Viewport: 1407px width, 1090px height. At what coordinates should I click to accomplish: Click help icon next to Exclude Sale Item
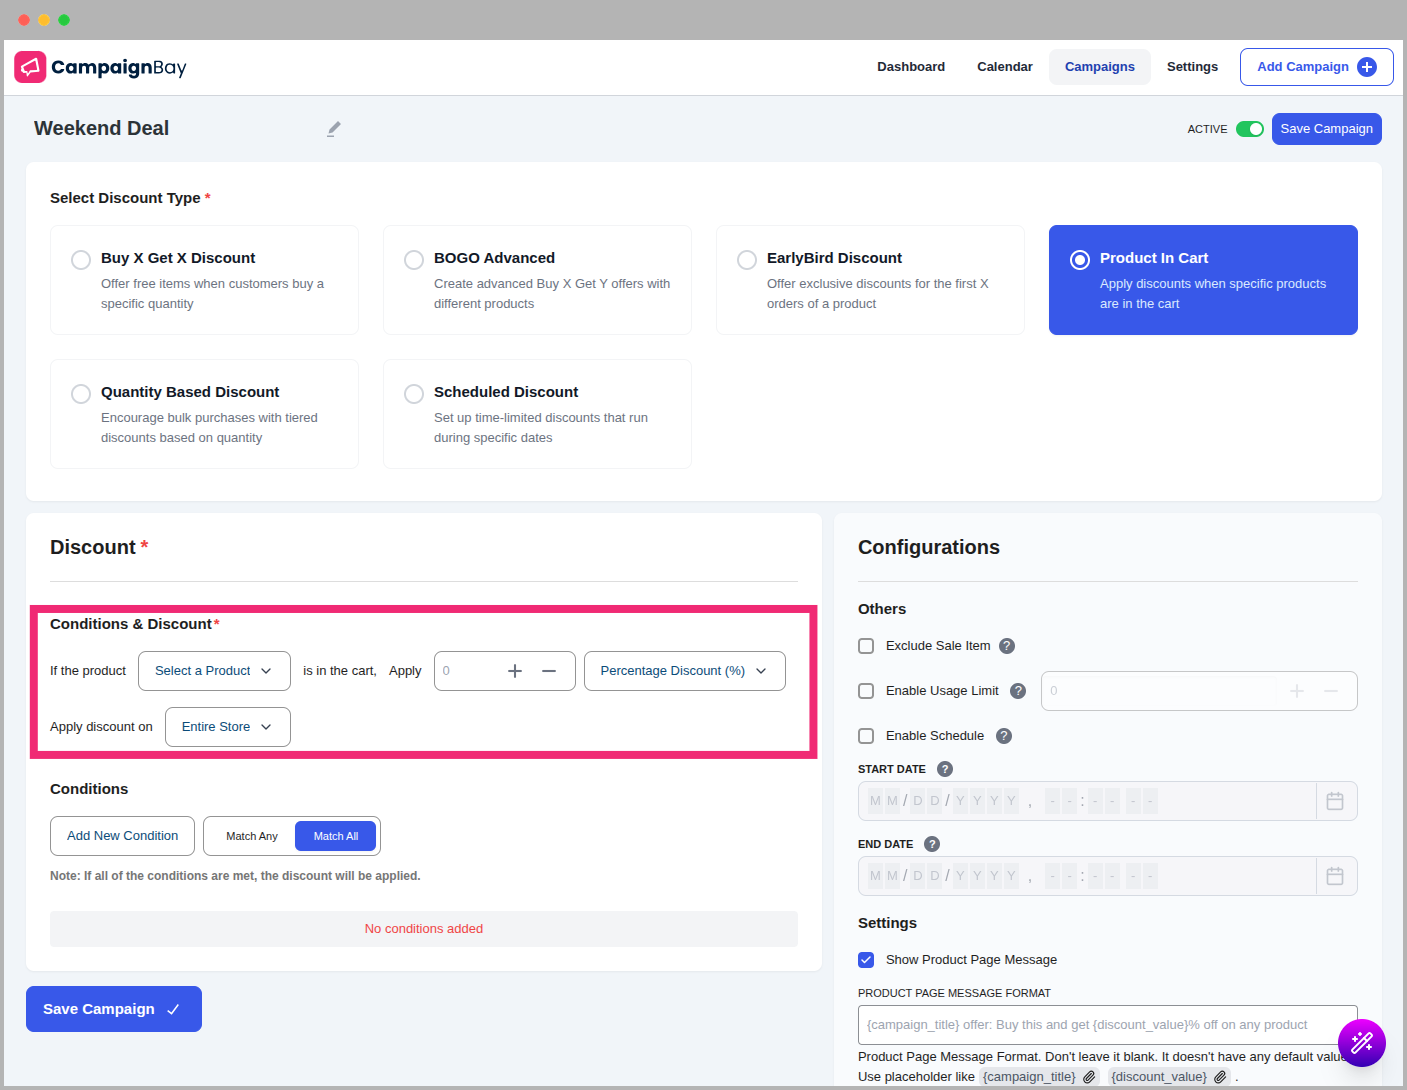[1007, 646]
